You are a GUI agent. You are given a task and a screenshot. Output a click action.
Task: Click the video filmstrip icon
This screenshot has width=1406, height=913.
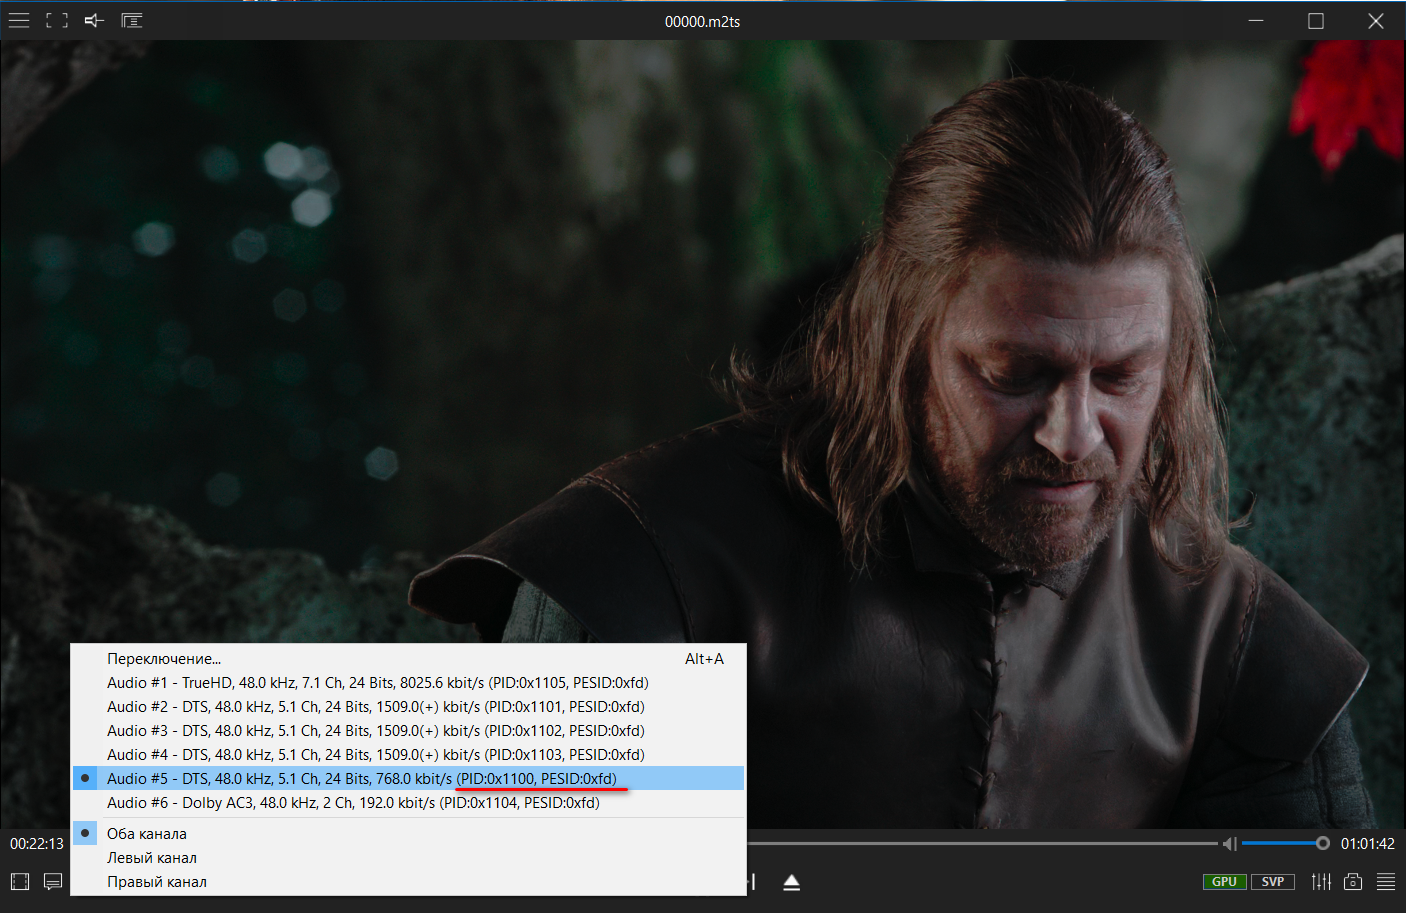pos(20,882)
